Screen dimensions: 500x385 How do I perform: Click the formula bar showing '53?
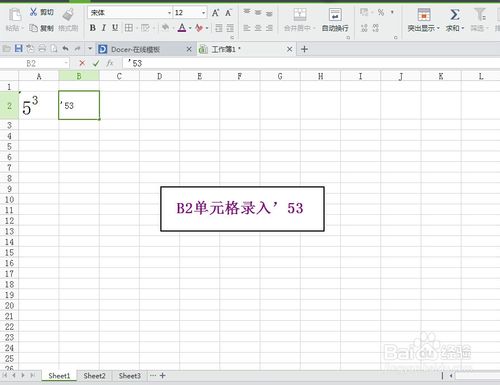pos(310,63)
